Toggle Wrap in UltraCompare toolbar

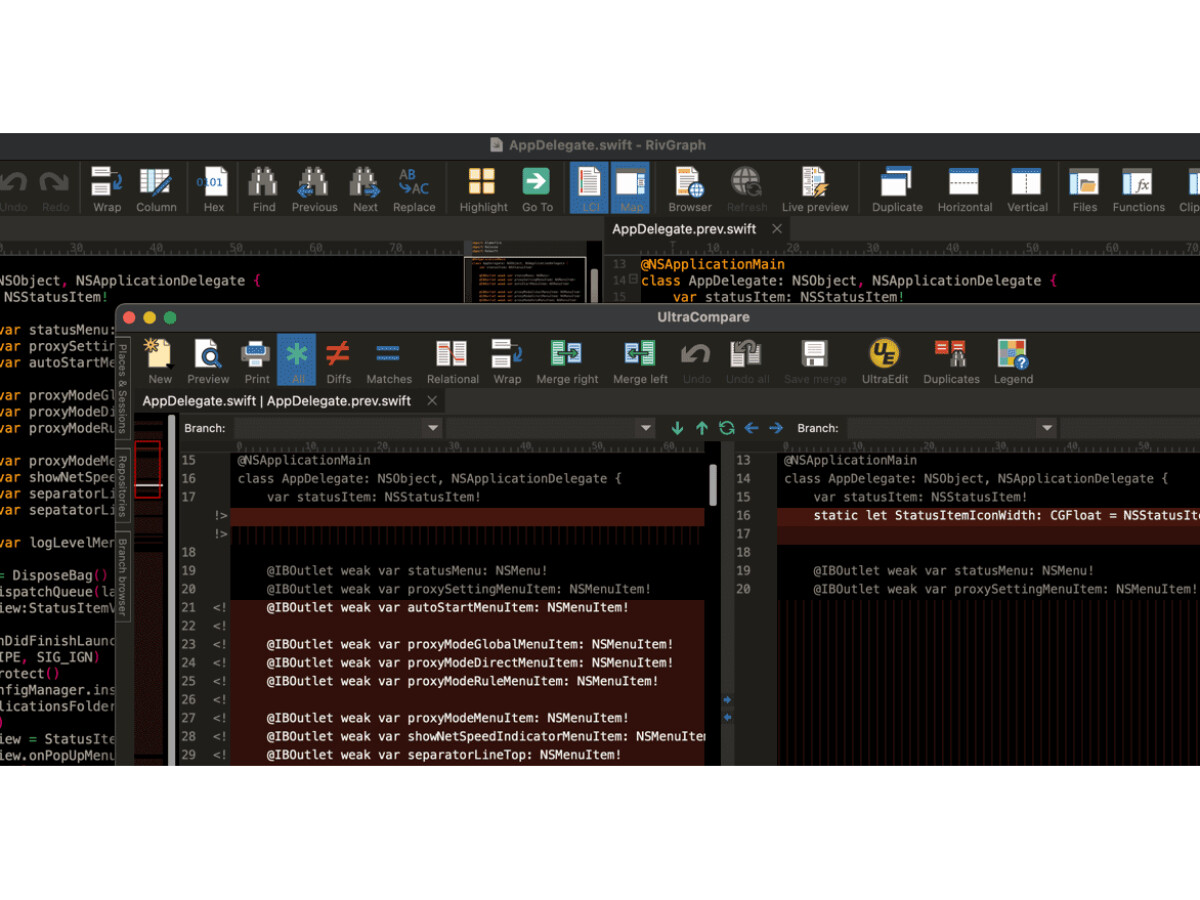[507, 361]
